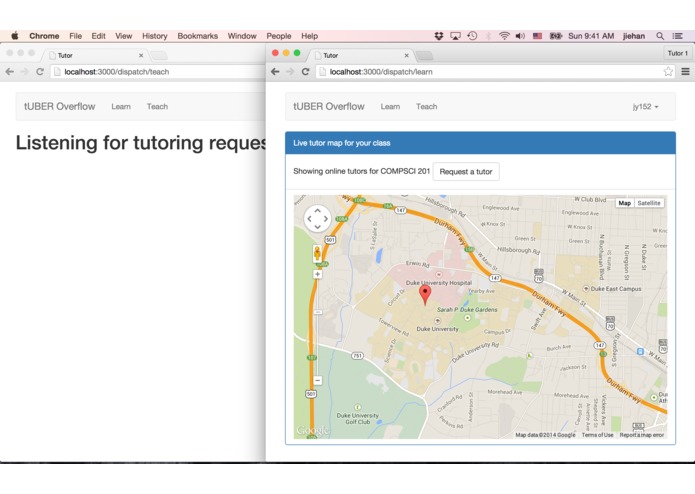This screenshot has width=695, height=494.
Task: Click back arrow in front learn window
Action: tap(275, 71)
